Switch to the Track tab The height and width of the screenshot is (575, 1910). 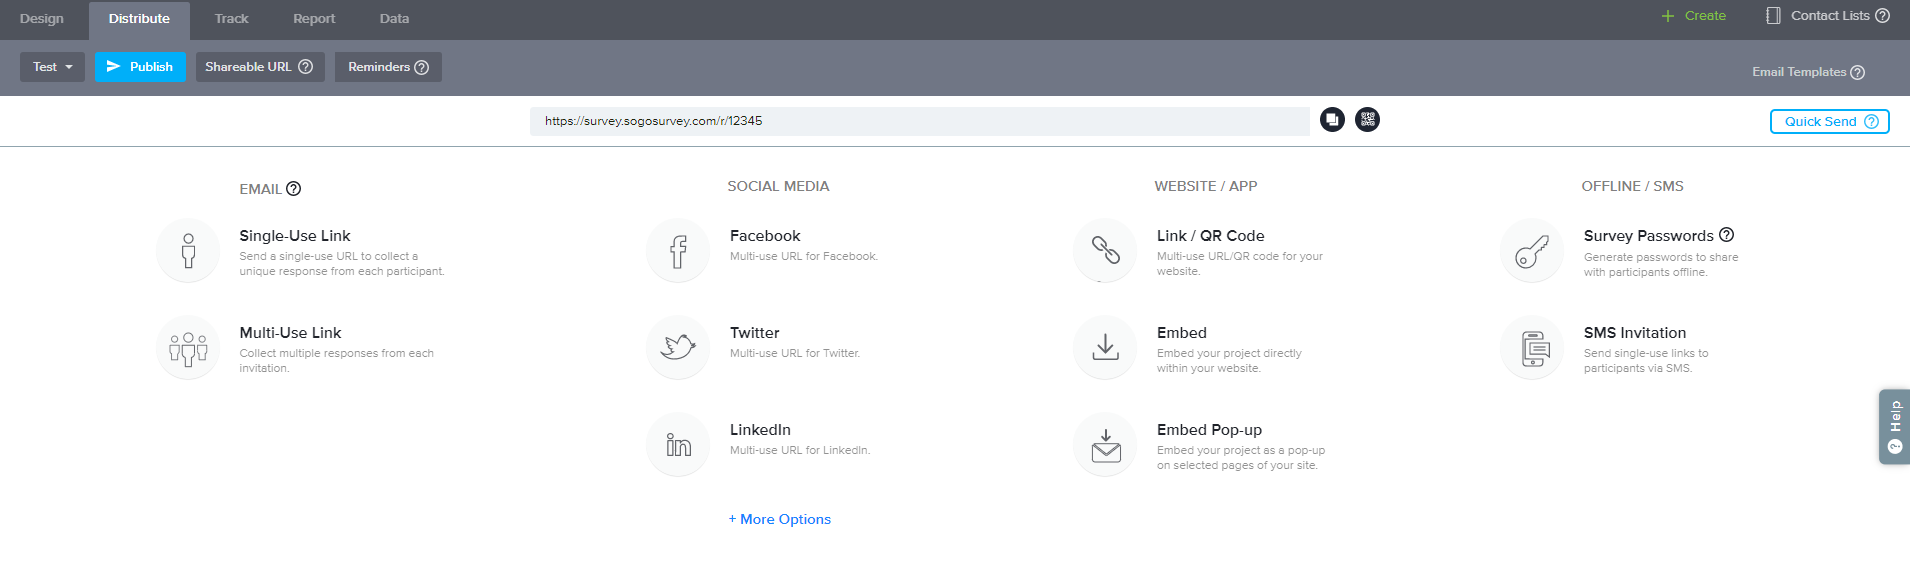pos(231,19)
